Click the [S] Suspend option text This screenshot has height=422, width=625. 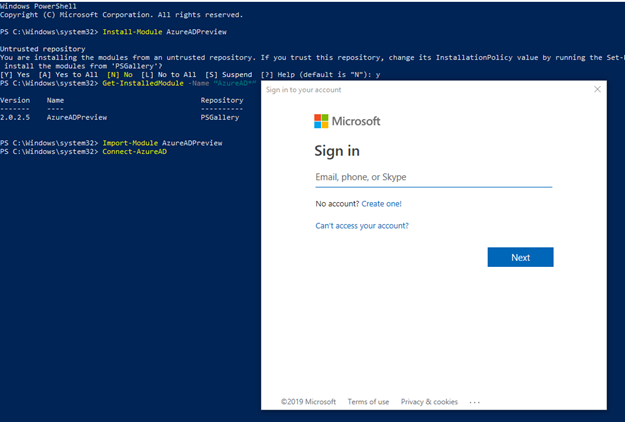click(229, 75)
